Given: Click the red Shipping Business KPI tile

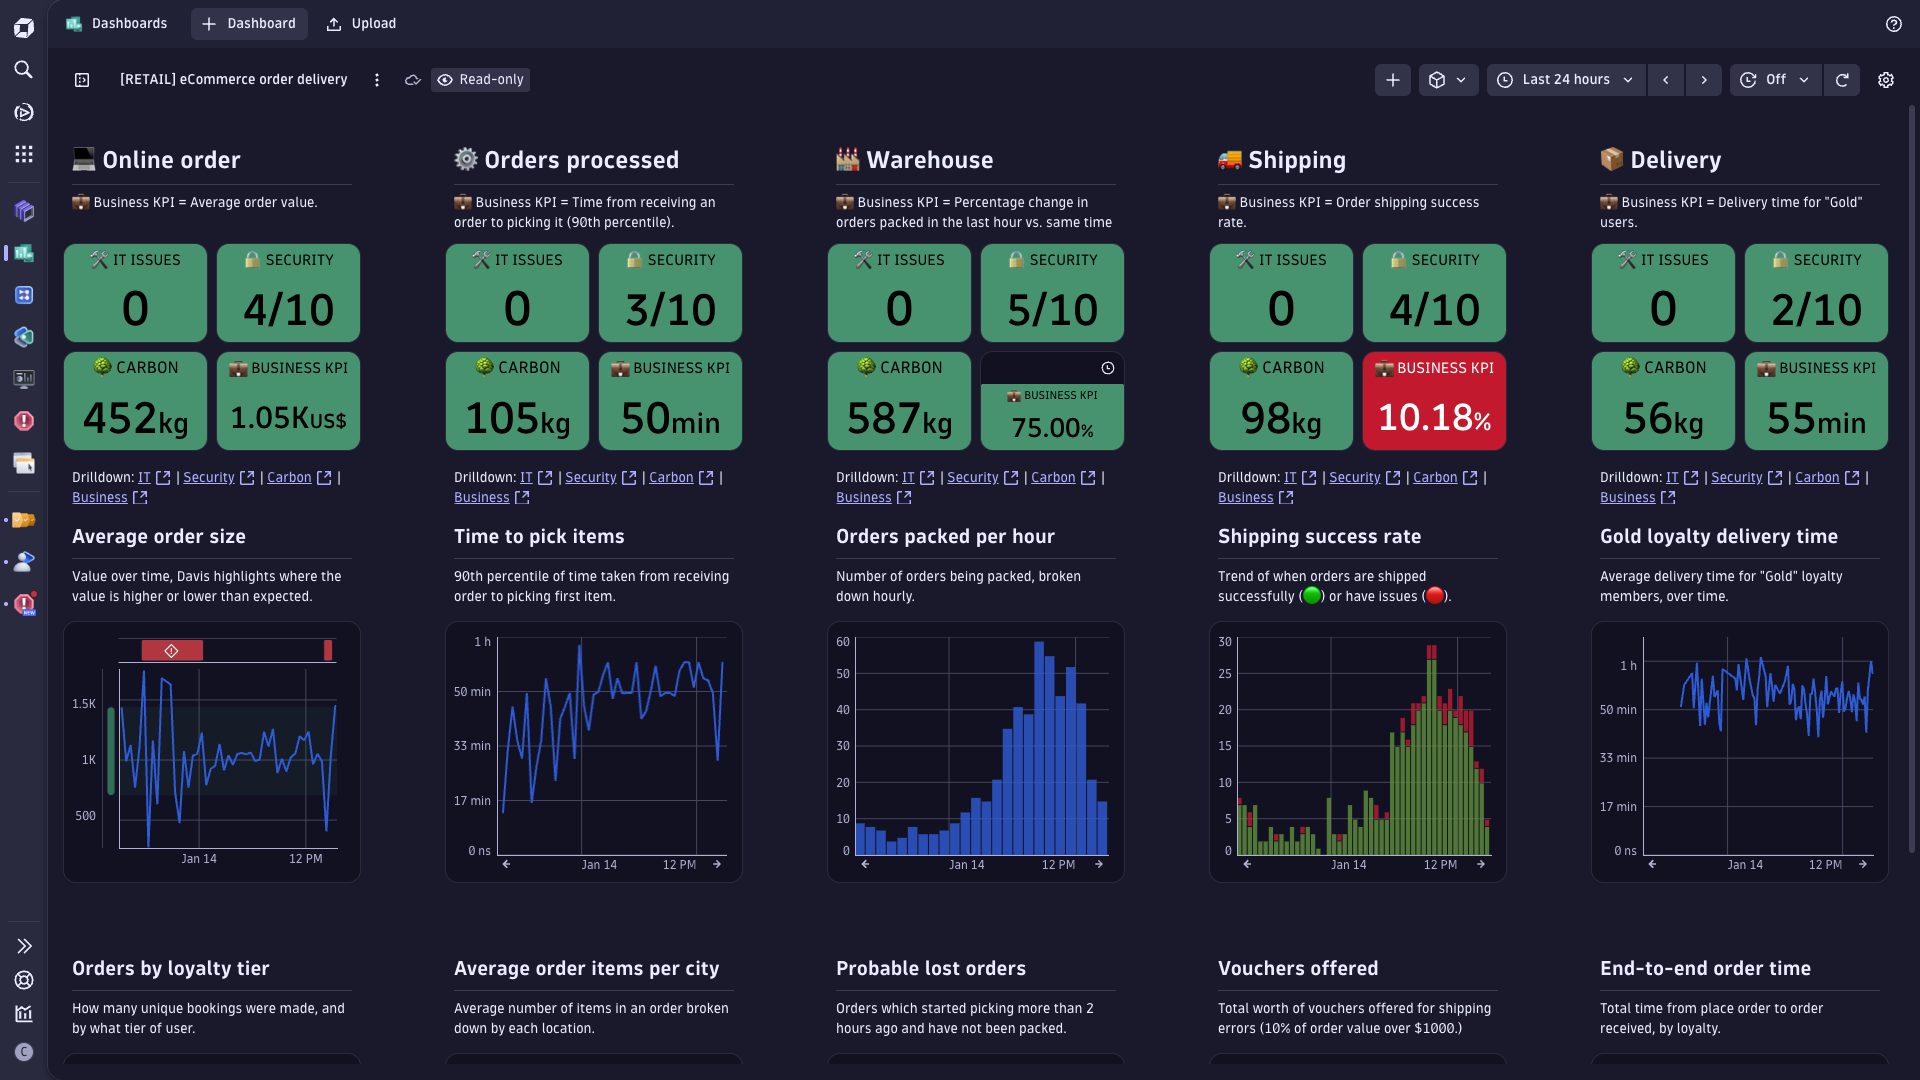Looking at the screenshot, I should (x=1433, y=401).
